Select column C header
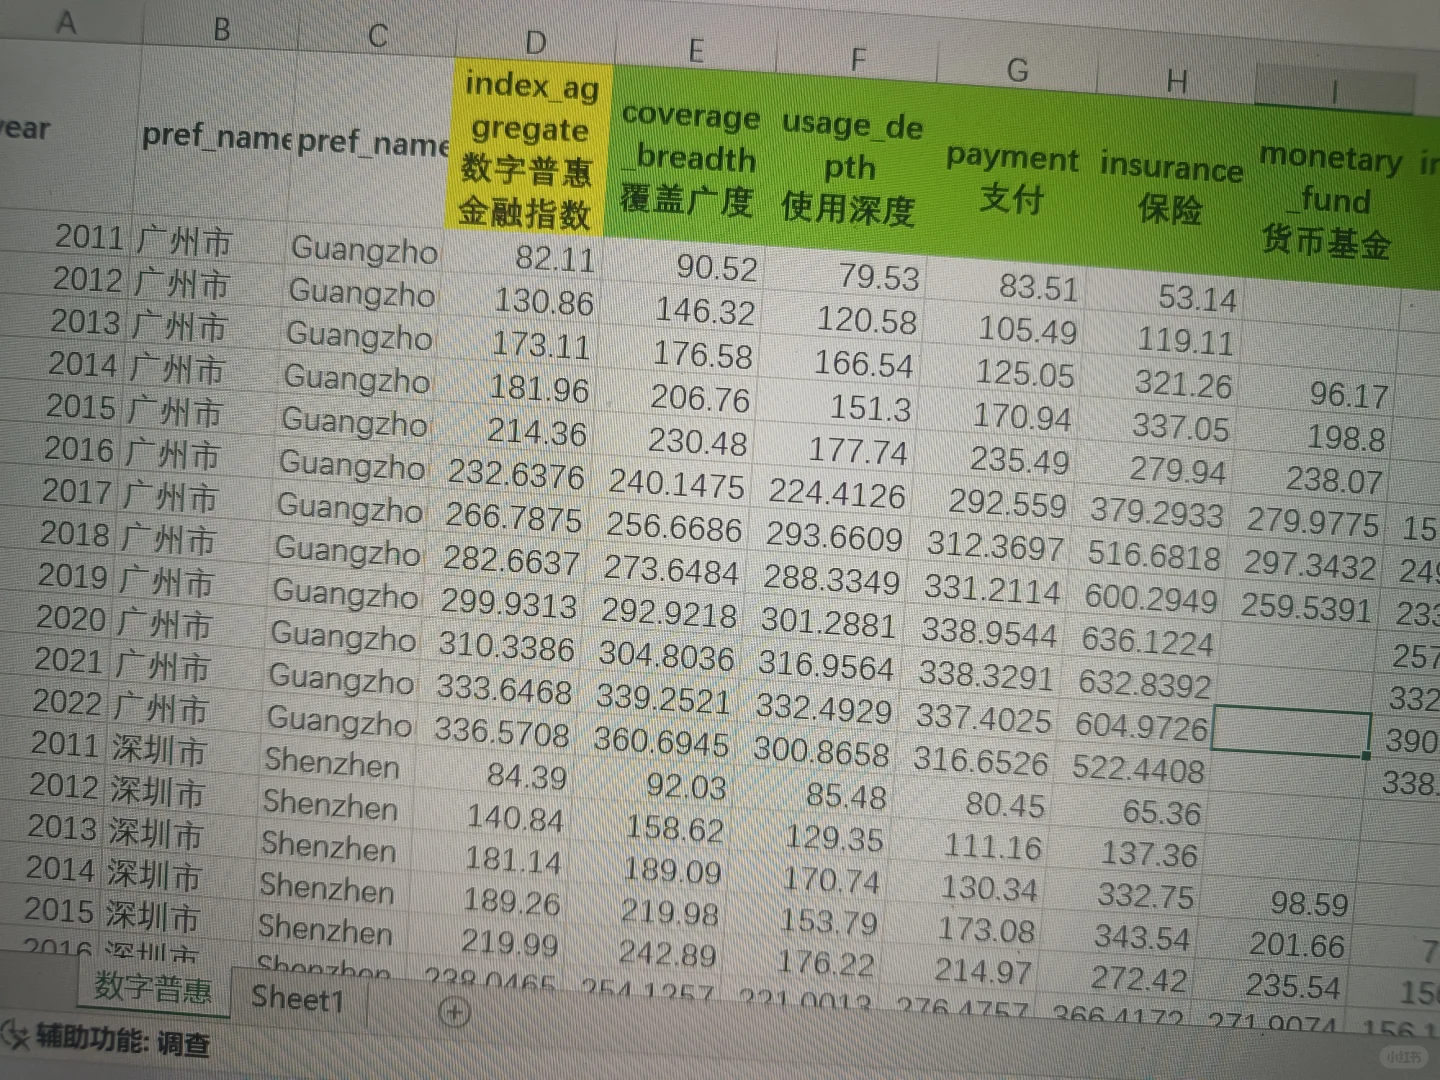Image resolution: width=1440 pixels, height=1080 pixels. [x=377, y=36]
